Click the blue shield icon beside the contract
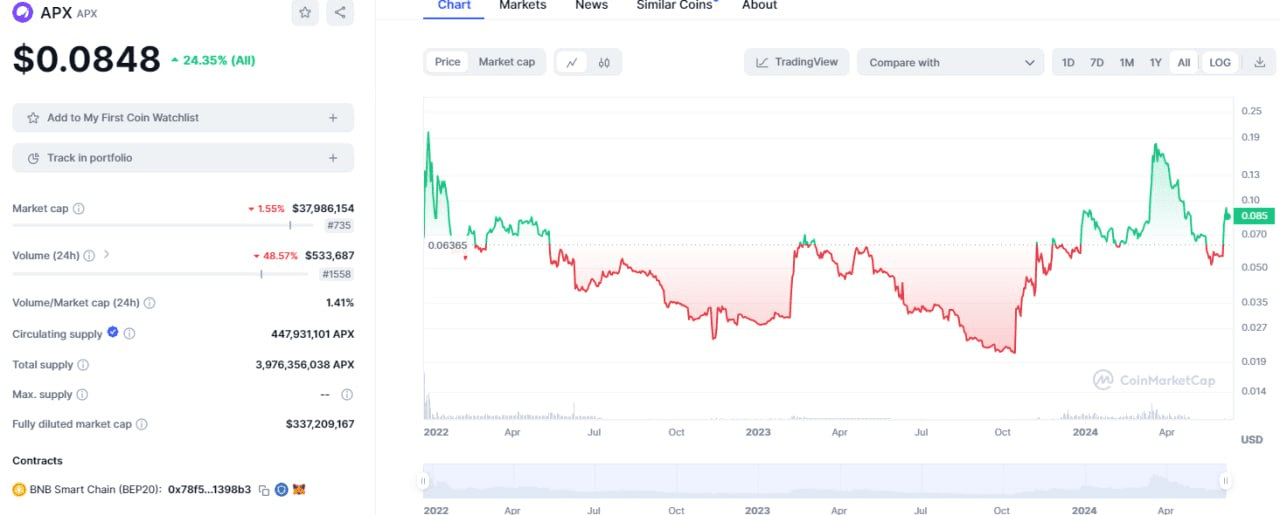Viewport: 1280px width, 515px height. click(x=281, y=490)
